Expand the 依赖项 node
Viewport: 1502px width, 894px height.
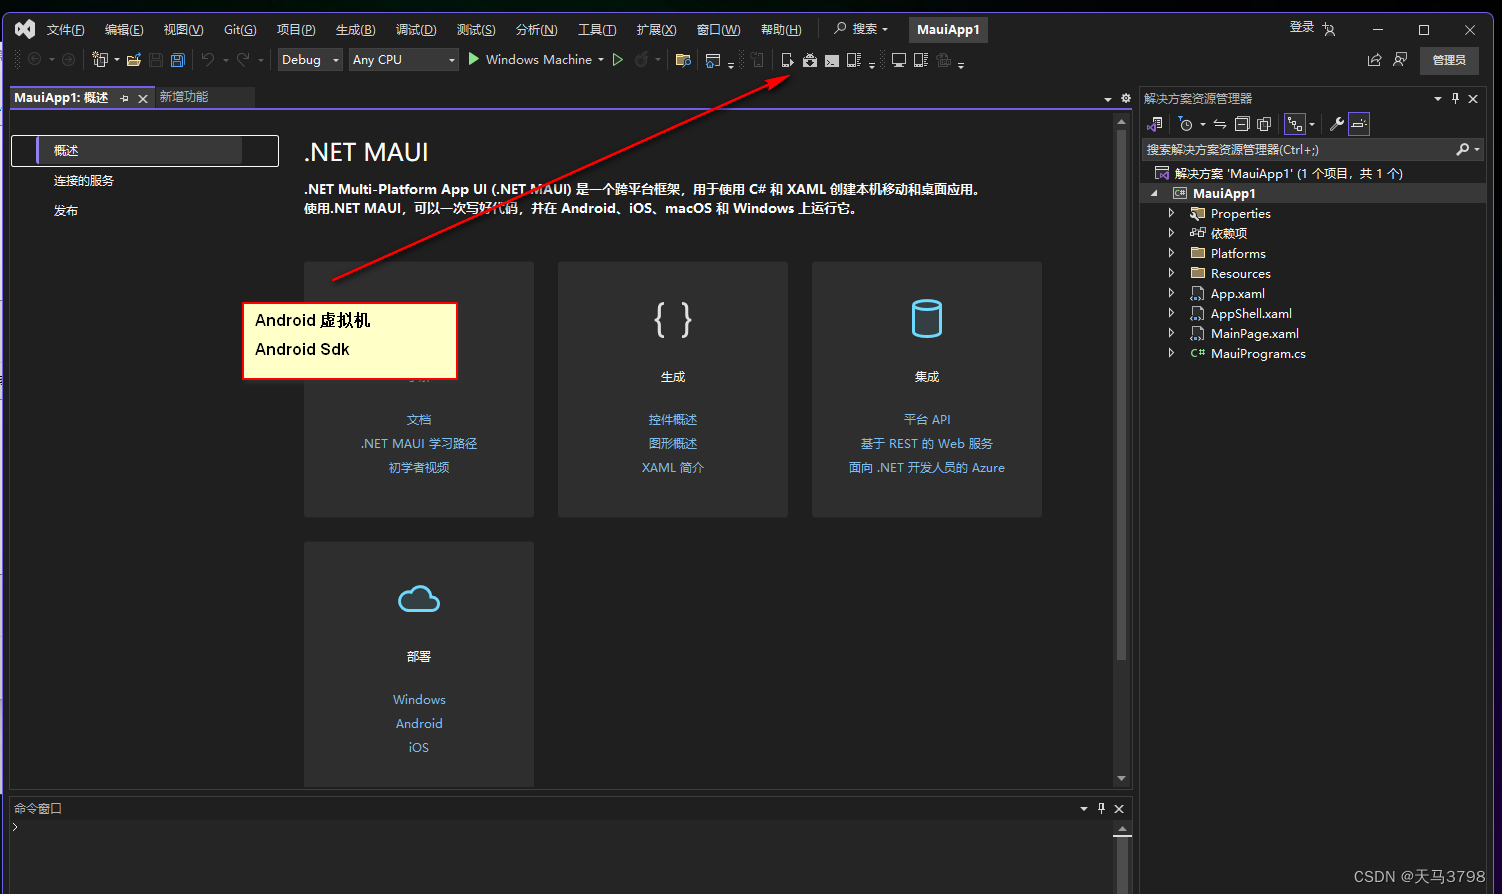pyautogui.click(x=1171, y=233)
